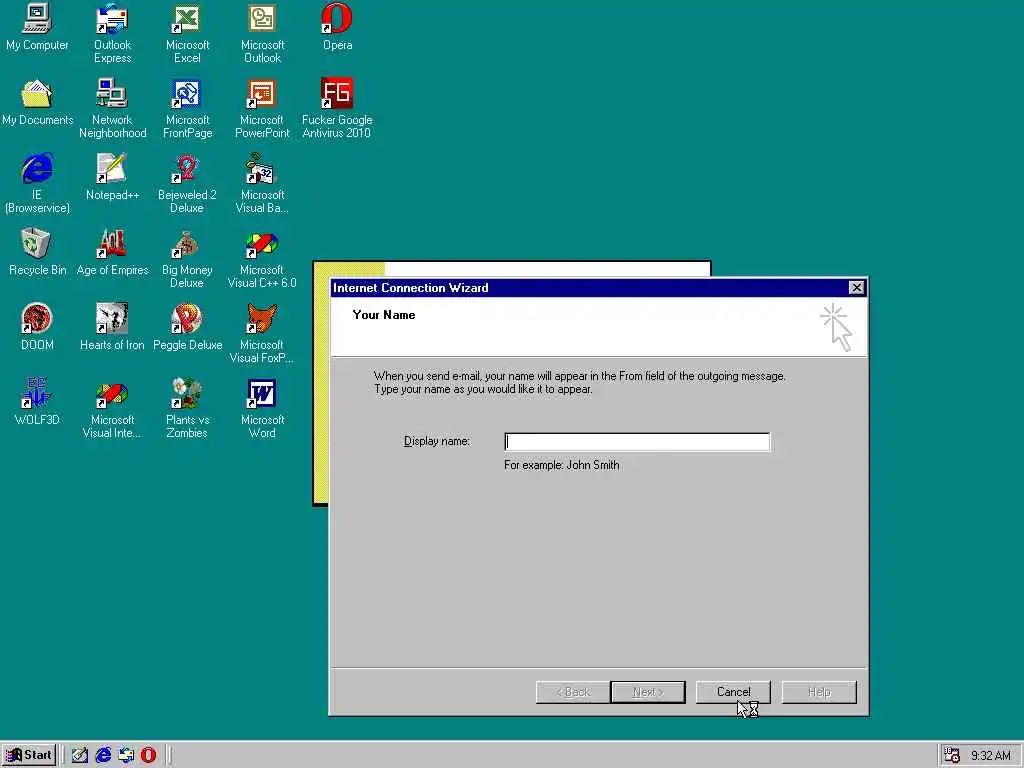Open the Start menu
The image size is (1024, 768).
pyautogui.click(x=29, y=755)
